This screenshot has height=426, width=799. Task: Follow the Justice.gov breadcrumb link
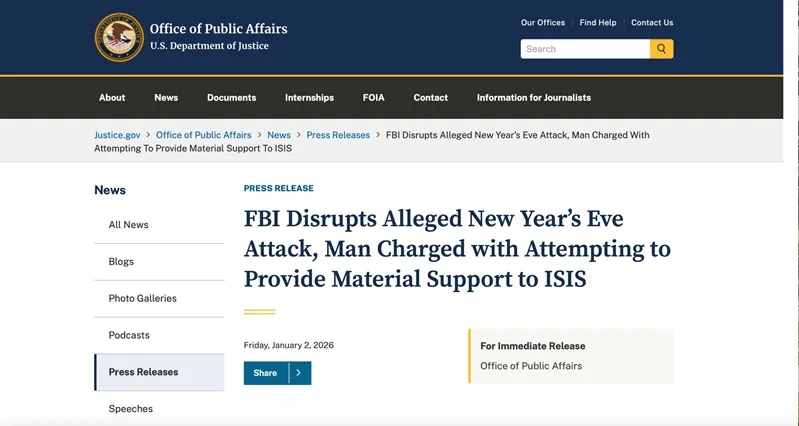[117, 135]
